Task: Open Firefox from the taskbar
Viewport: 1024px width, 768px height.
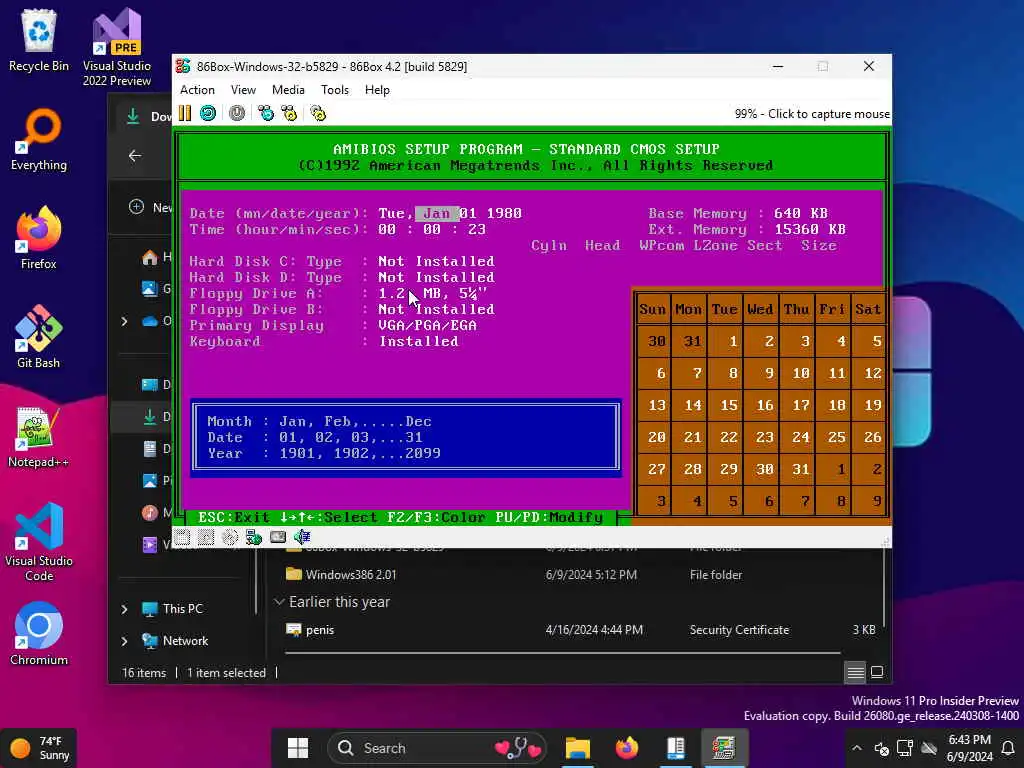Action: point(626,748)
